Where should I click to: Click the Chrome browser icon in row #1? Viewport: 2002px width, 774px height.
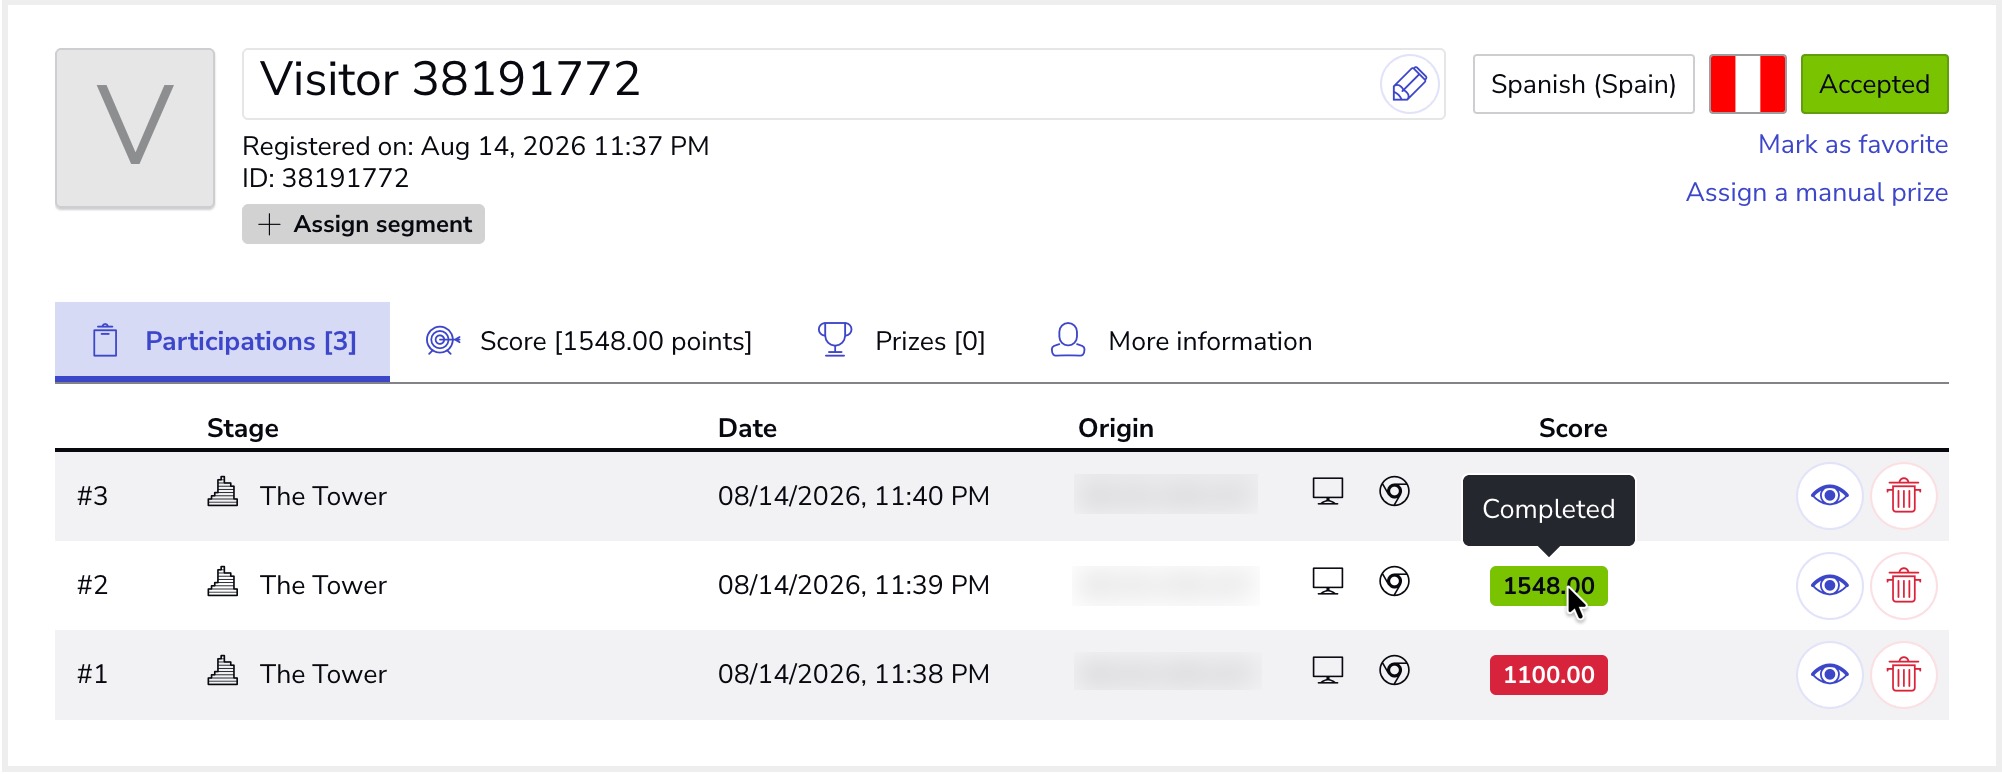pos(1394,670)
